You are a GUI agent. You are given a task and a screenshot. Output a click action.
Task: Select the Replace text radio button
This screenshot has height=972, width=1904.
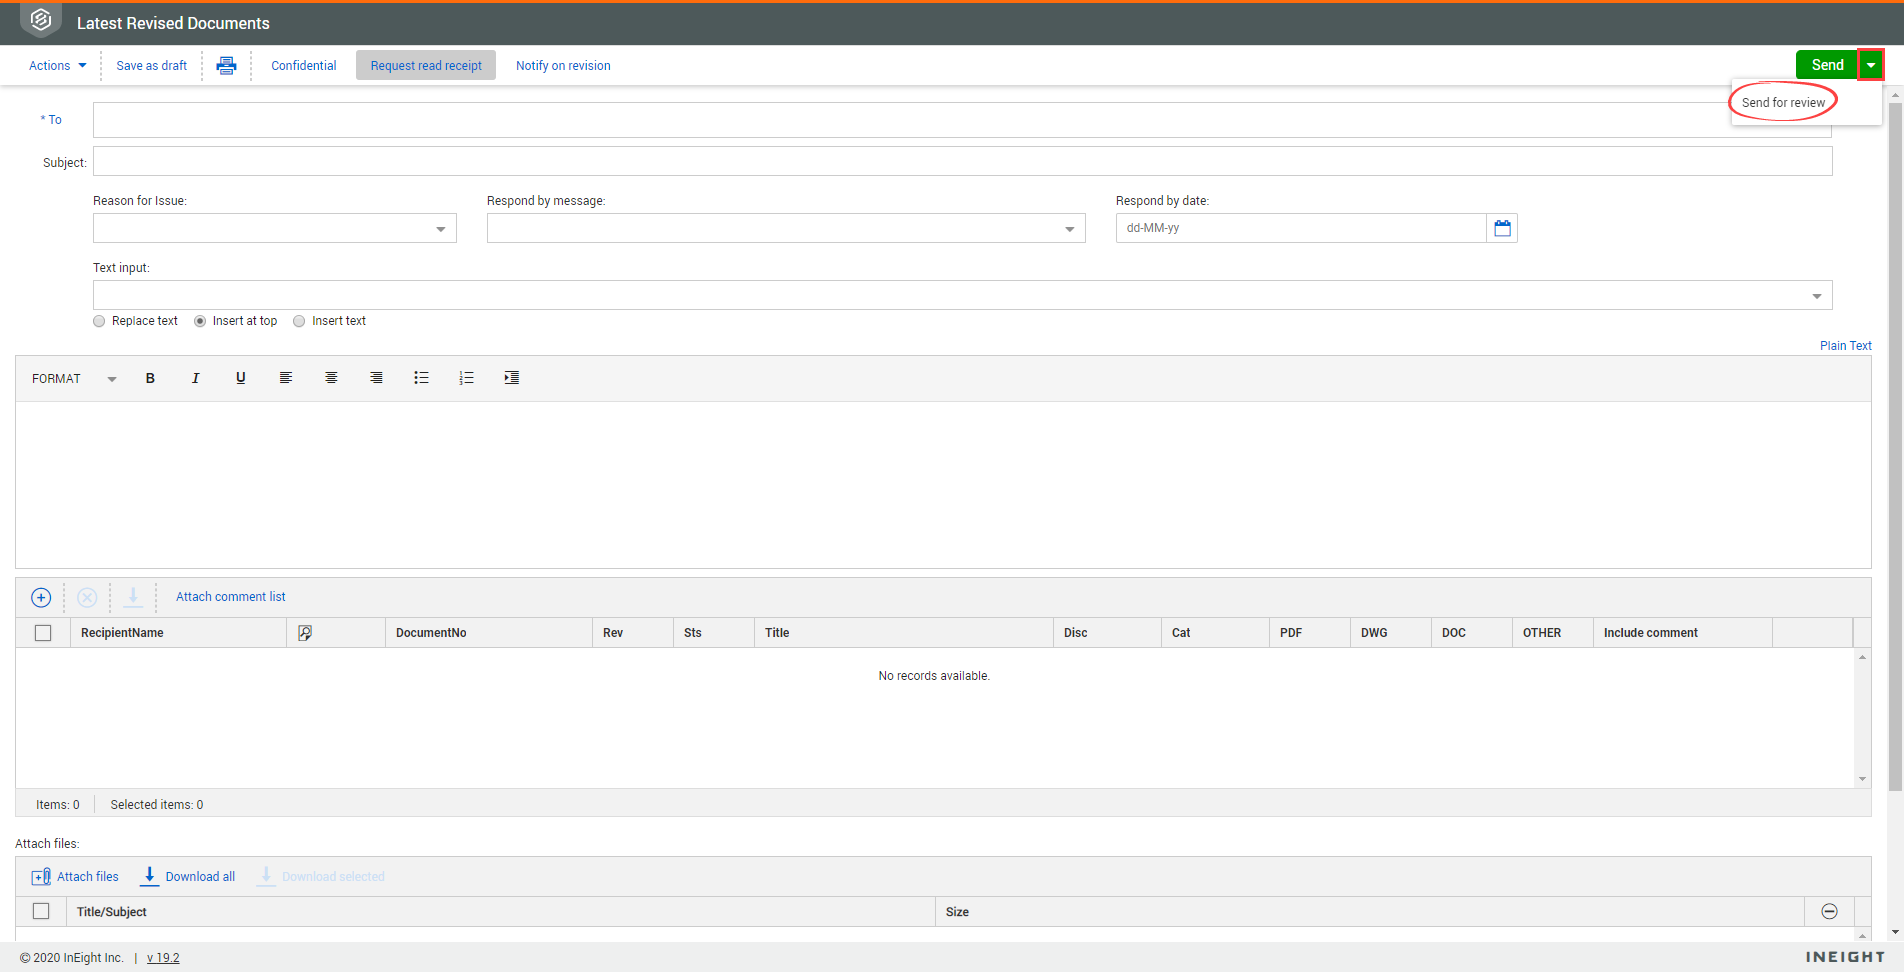coord(99,321)
